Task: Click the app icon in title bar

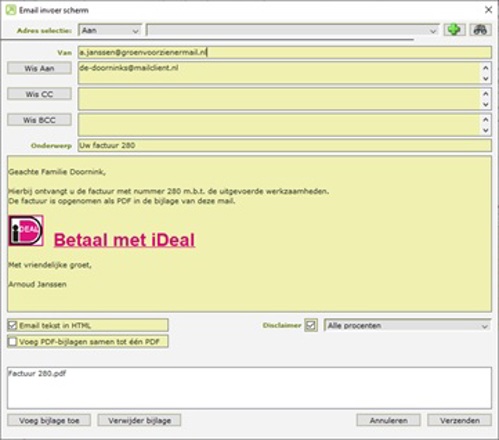Action: click(11, 10)
